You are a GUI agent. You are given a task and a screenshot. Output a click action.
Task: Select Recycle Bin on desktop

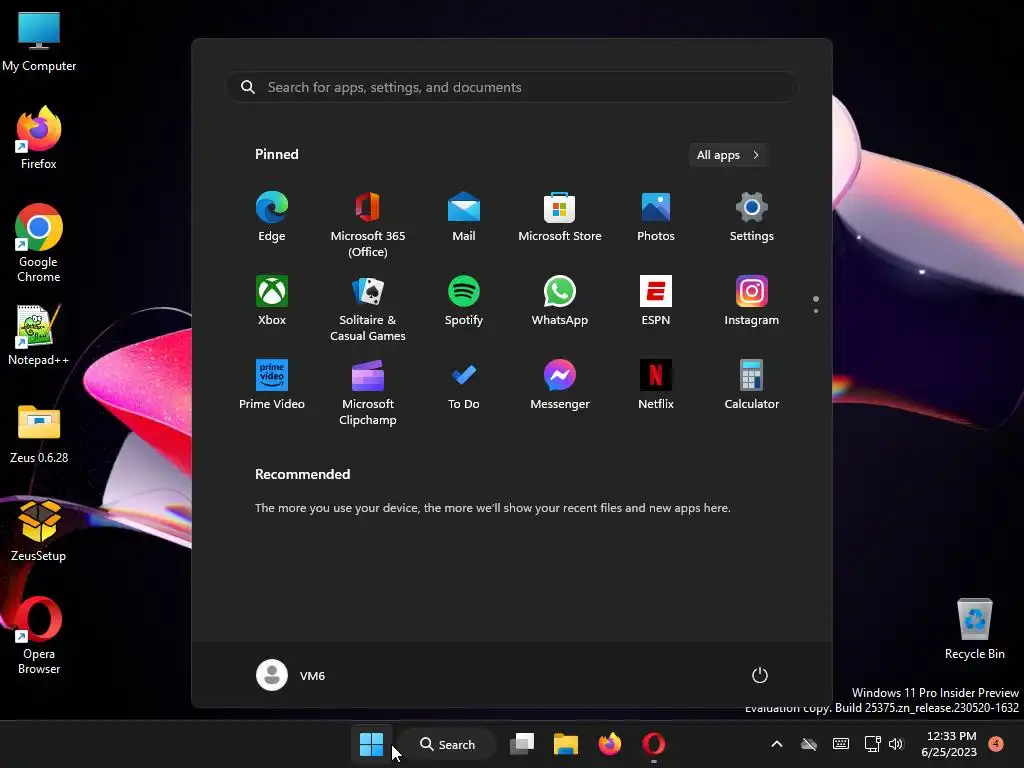974,629
